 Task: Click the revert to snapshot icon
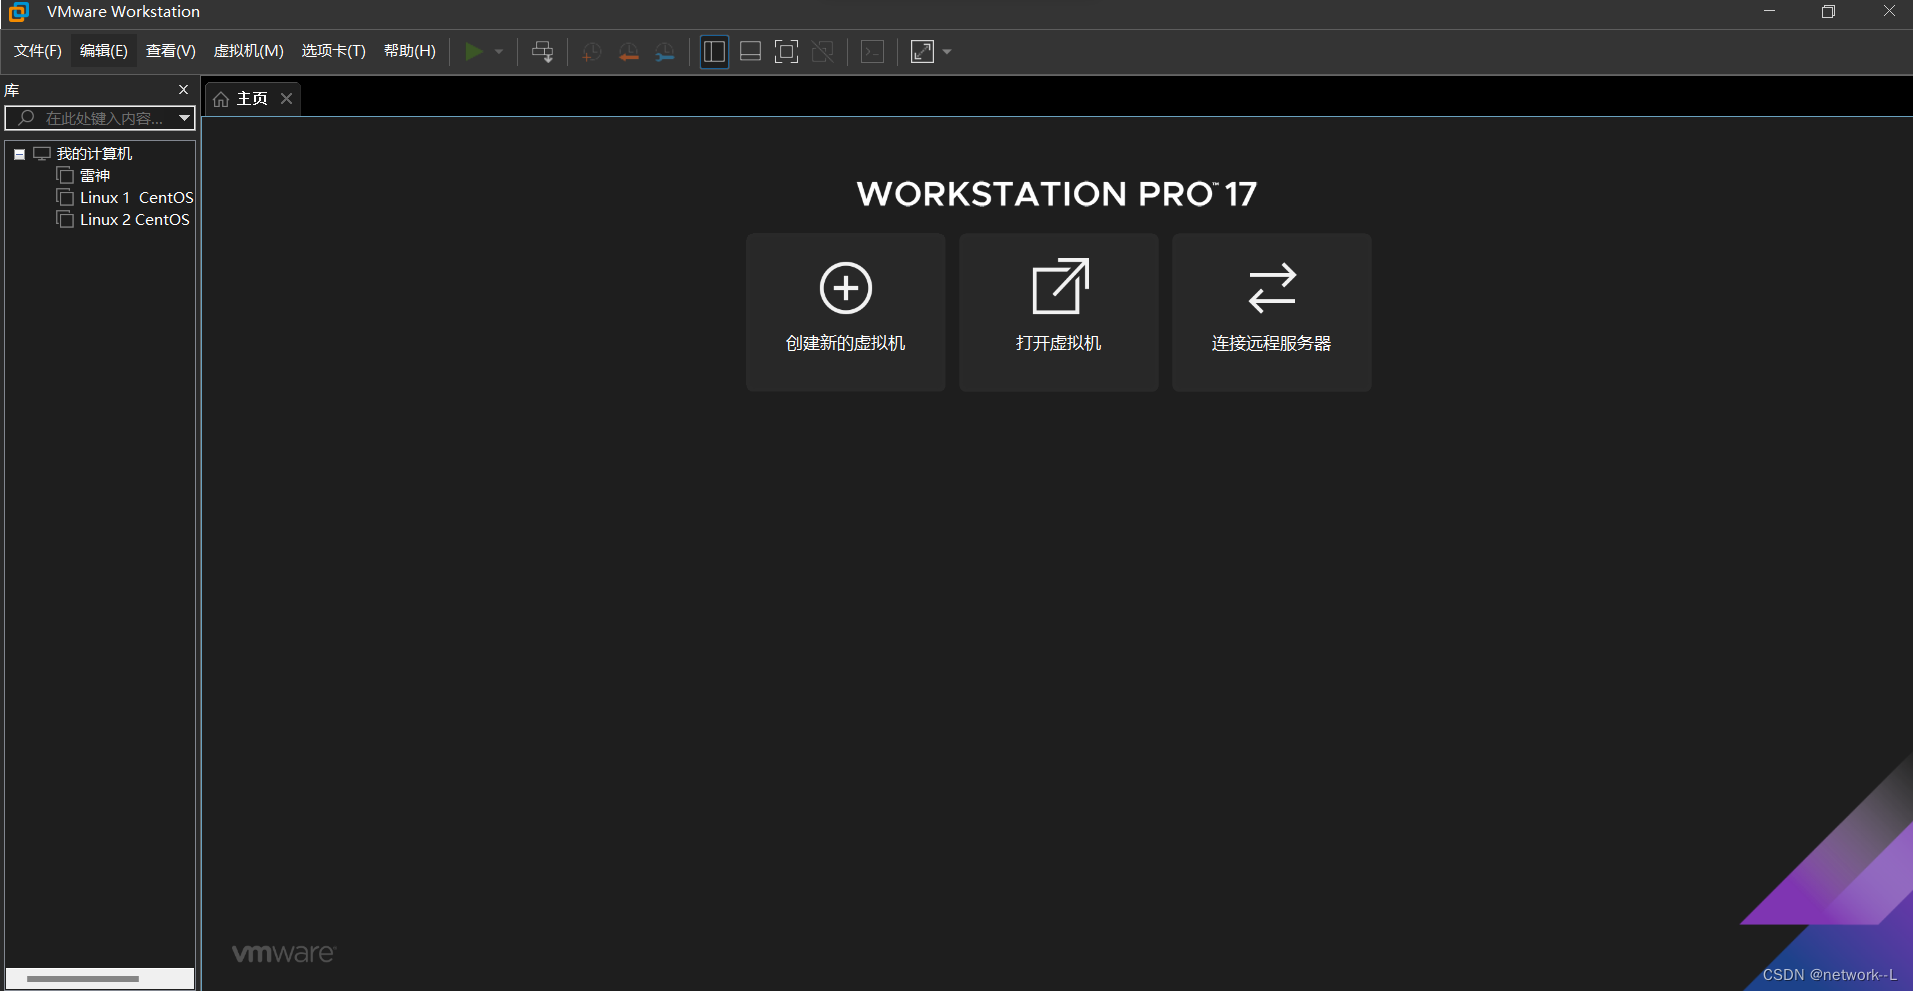tap(628, 52)
